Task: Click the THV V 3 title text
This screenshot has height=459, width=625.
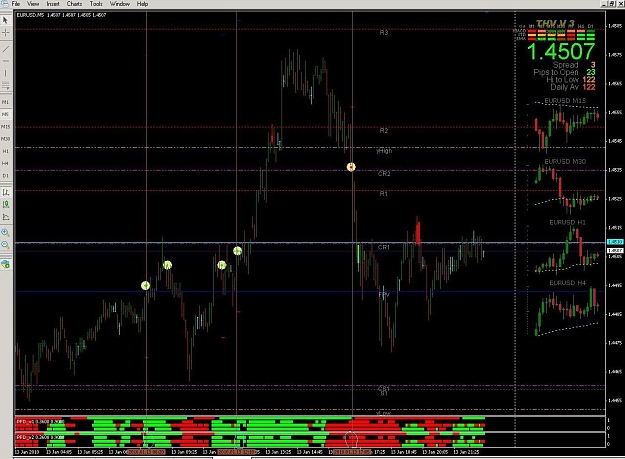Action: (555, 24)
